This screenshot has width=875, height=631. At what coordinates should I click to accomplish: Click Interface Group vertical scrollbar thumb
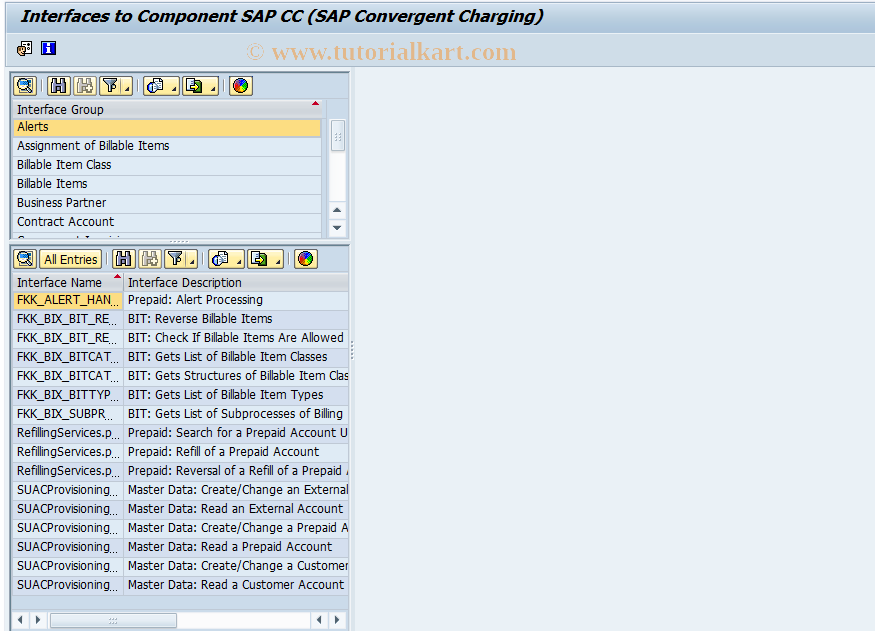click(338, 136)
